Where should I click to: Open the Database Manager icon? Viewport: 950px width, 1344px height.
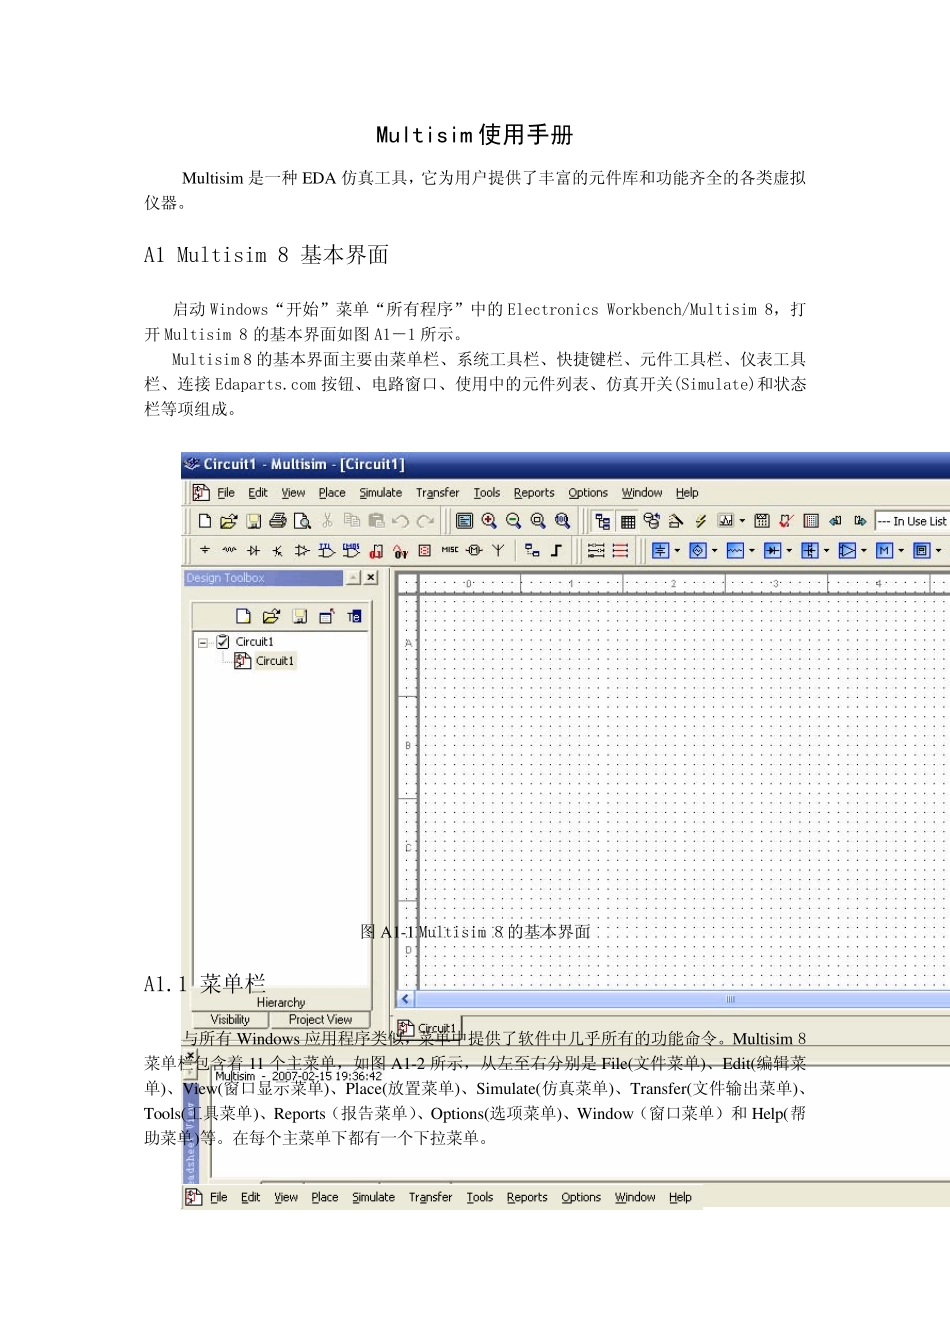click(x=652, y=521)
